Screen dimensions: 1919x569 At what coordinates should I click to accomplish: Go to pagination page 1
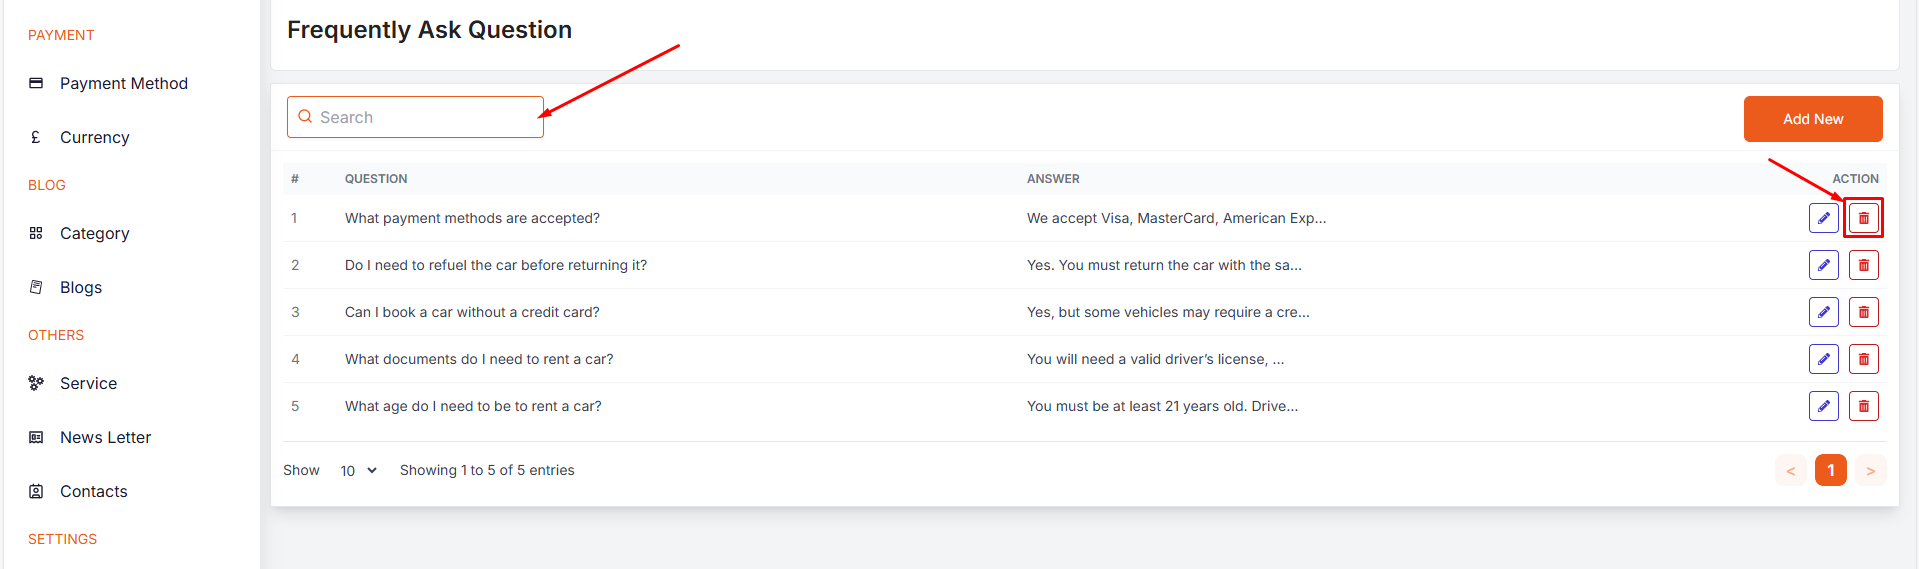1830,470
